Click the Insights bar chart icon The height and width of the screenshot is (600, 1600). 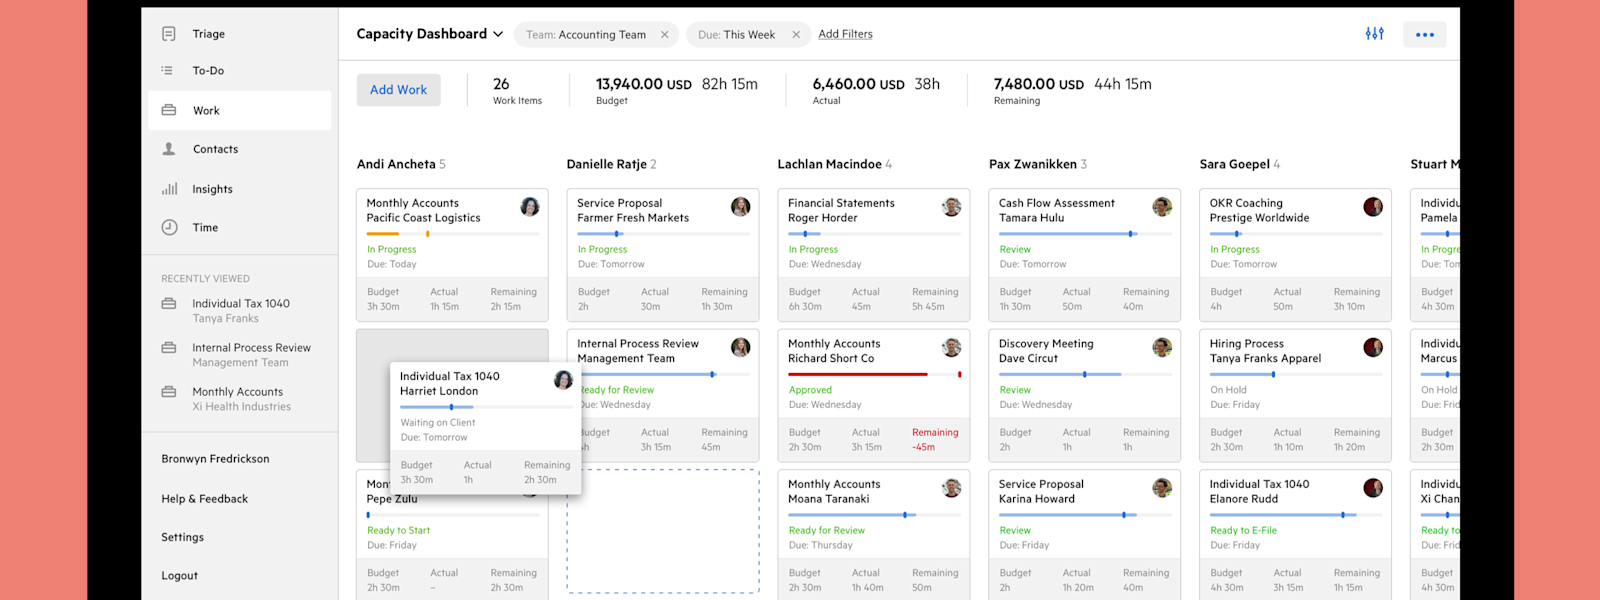pyautogui.click(x=170, y=188)
